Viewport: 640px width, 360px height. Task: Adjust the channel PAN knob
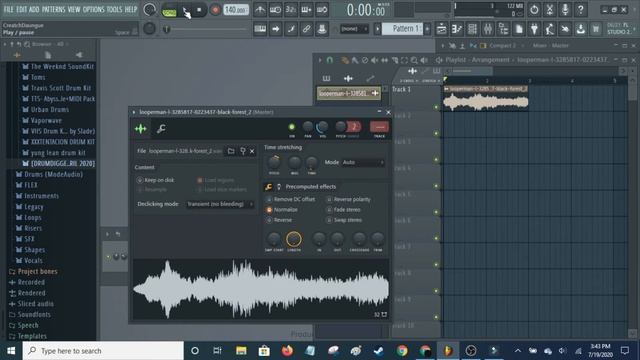tap(308, 127)
